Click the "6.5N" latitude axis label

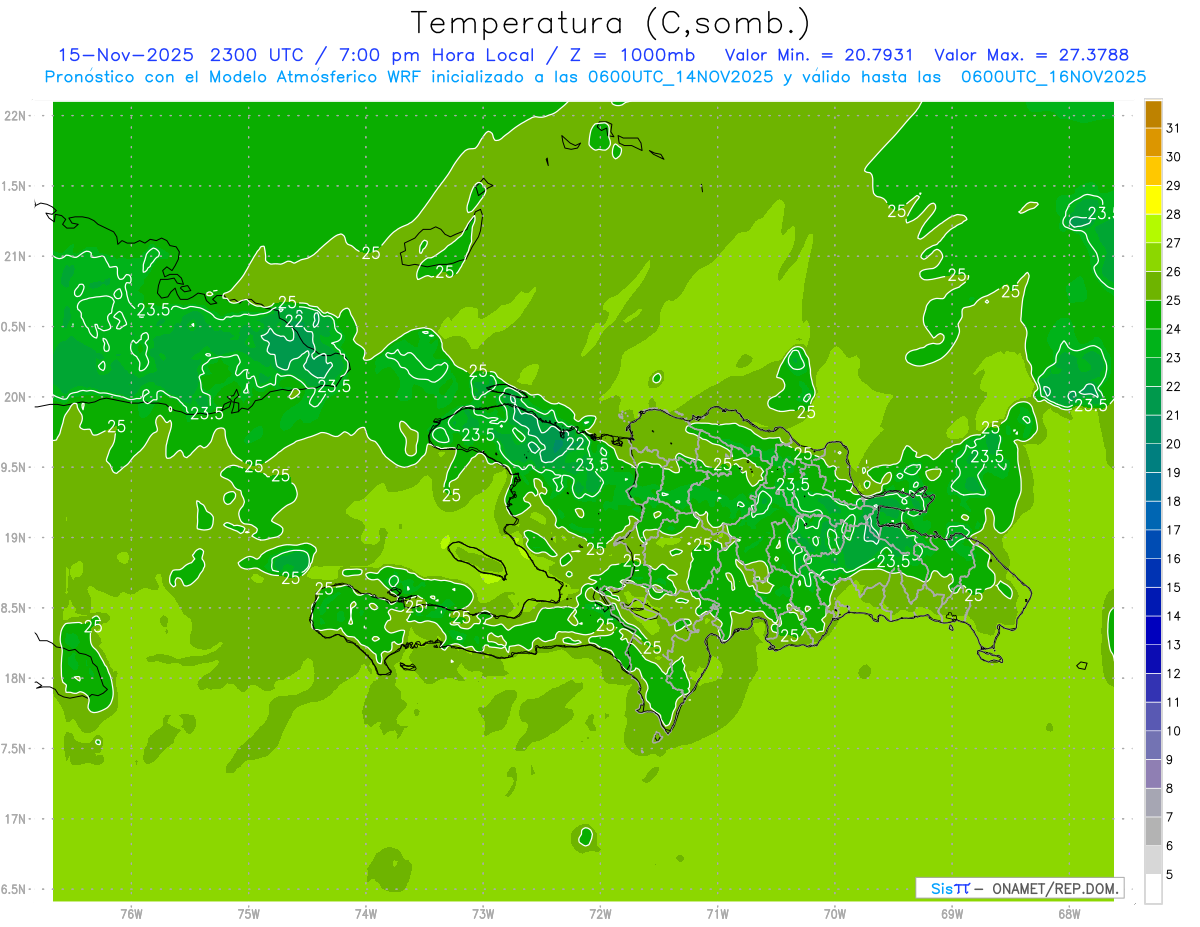16,889
